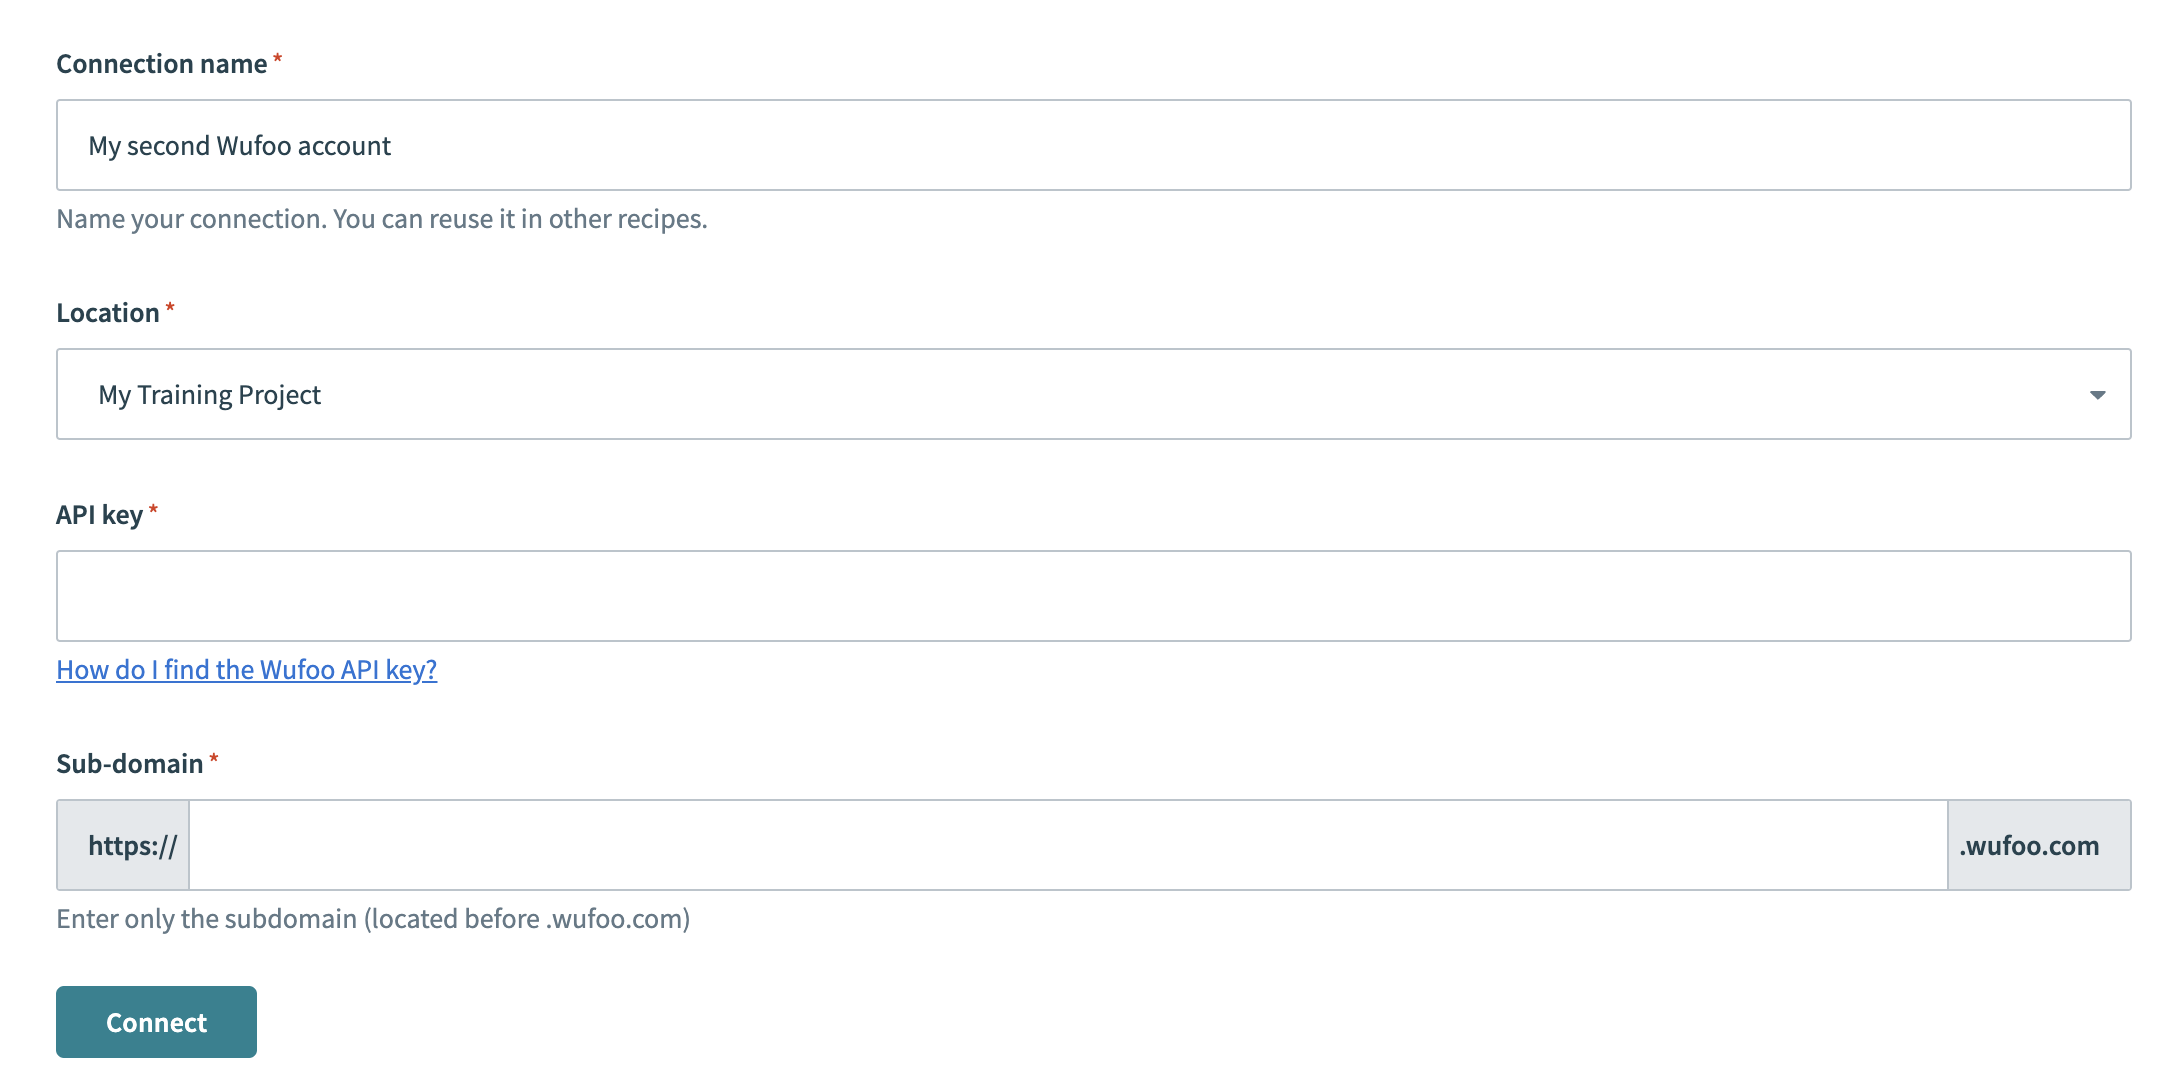2168x1090 pixels.
Task: Click the 'Sub-domain' label
Action: click(129, 764)
